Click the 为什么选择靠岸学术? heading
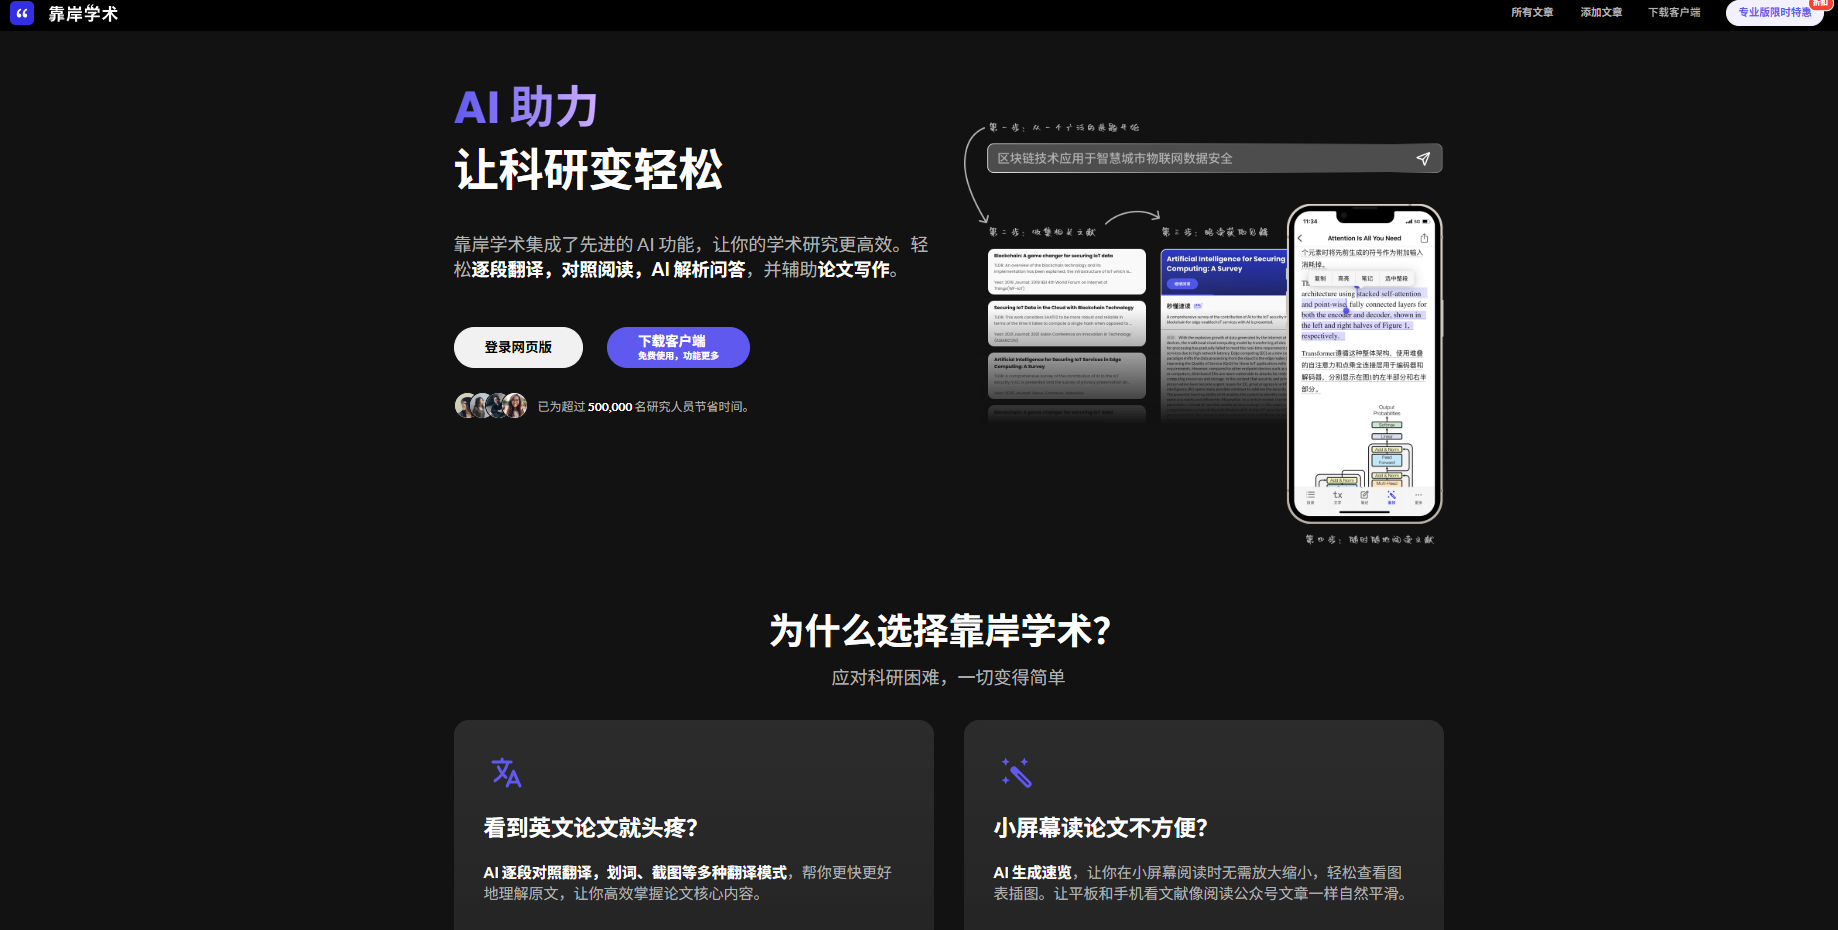Screen dimensions: 1838x930 pos(940,631)
